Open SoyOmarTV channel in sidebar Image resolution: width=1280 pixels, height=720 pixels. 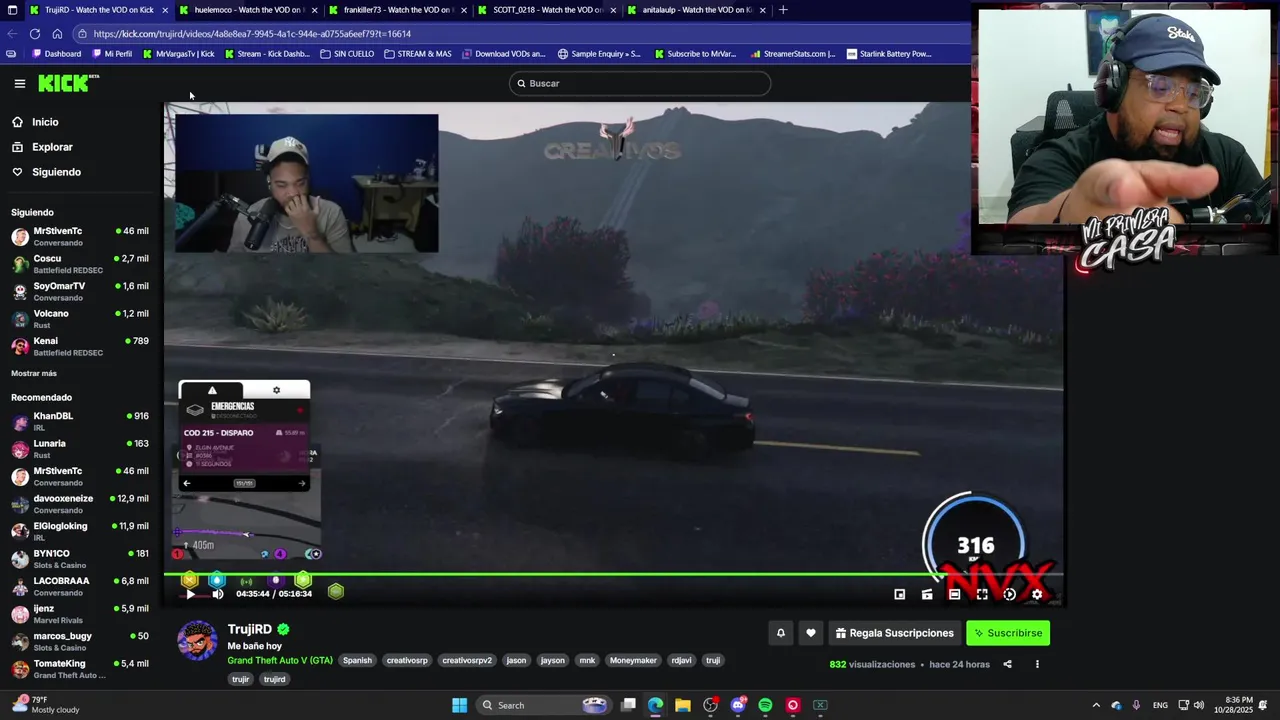pos(80,292)
